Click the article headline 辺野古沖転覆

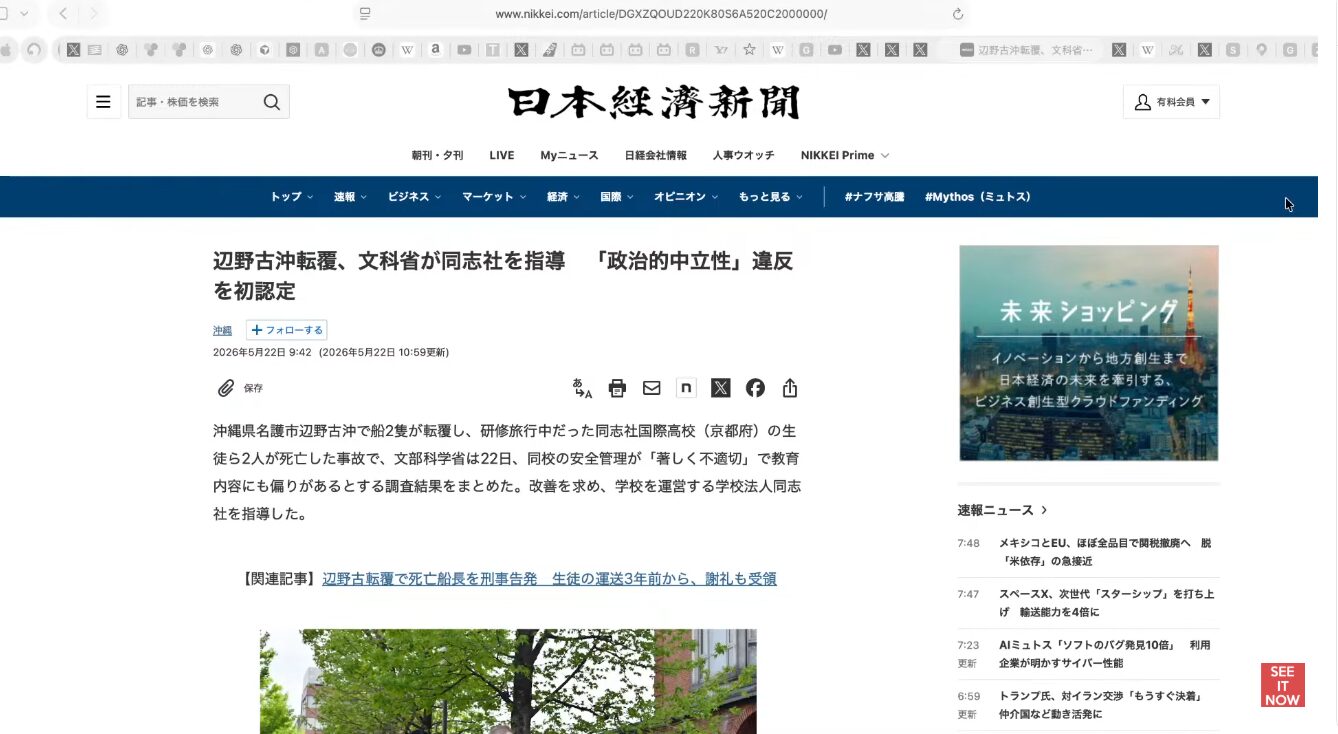[x=503, y=276]
